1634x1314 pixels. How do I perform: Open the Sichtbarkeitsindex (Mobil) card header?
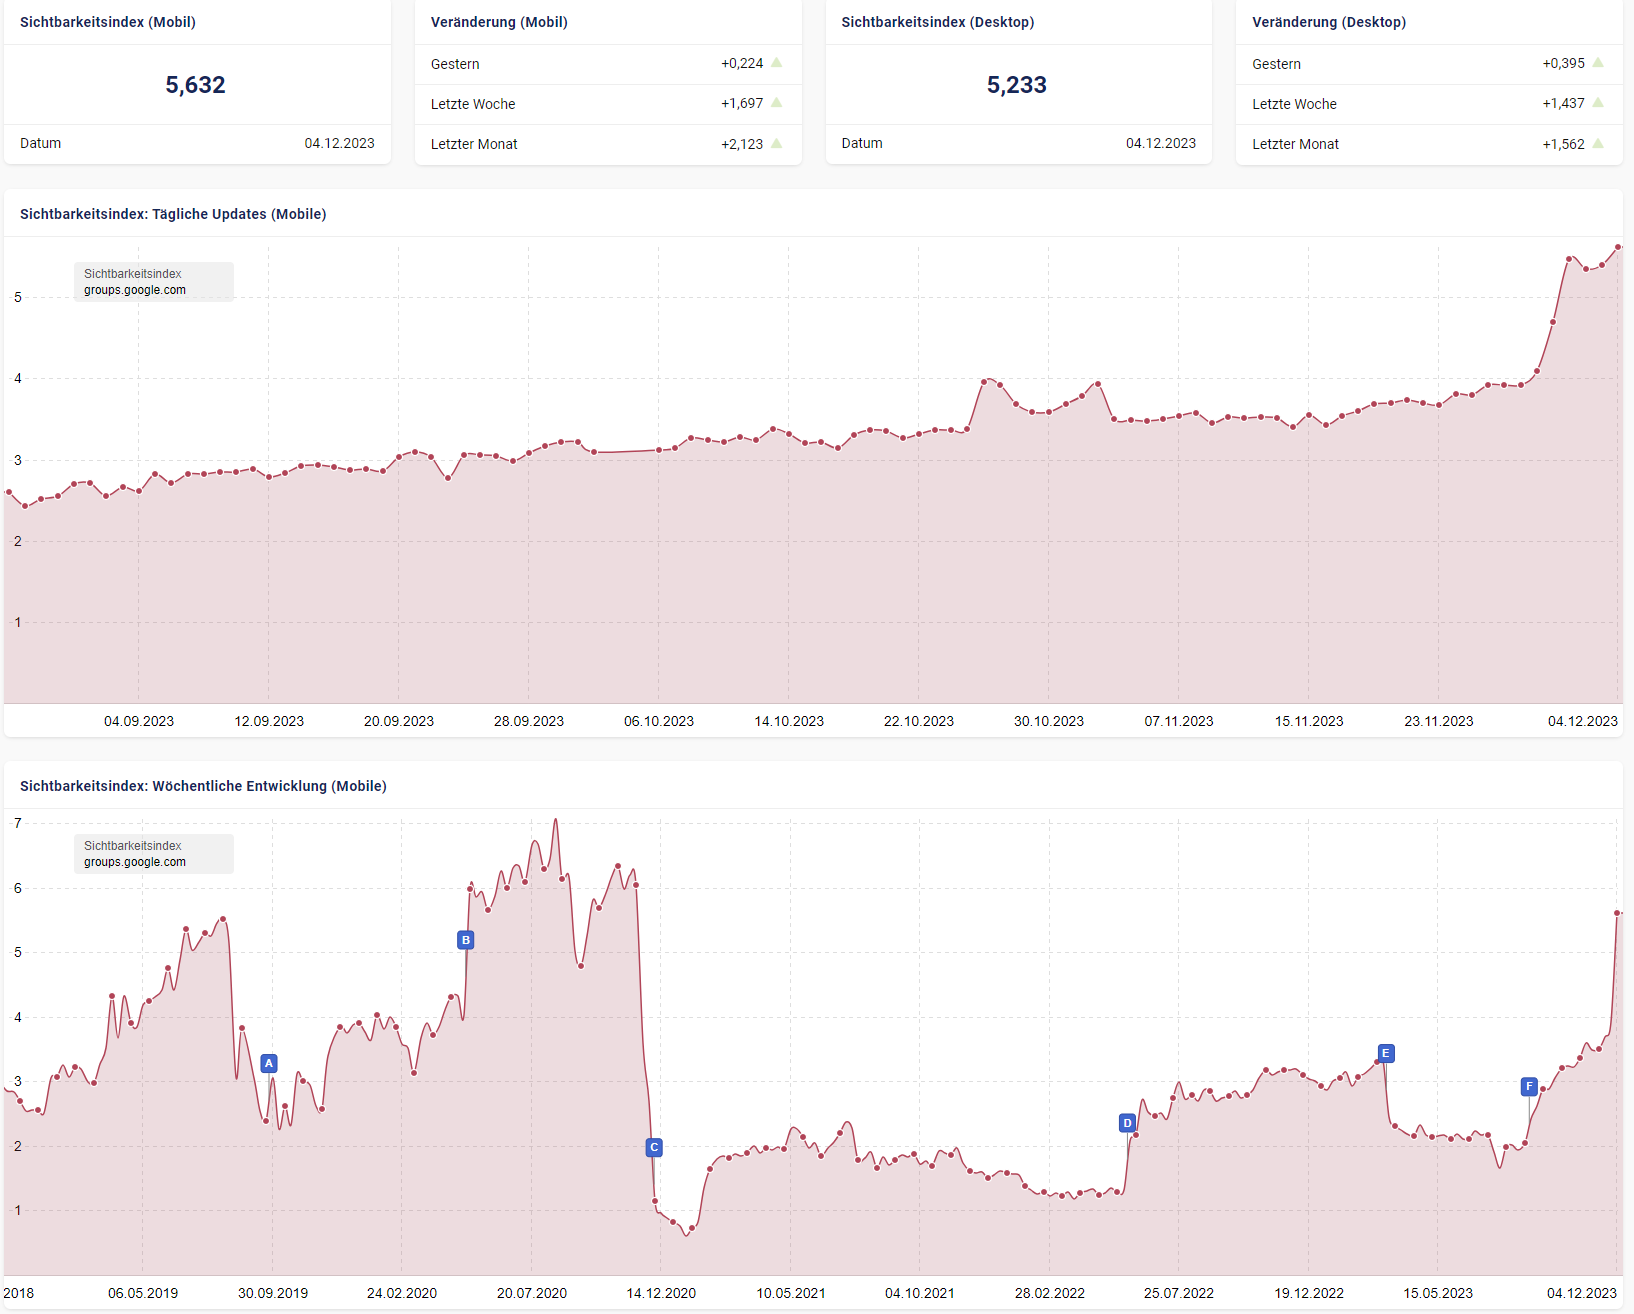click(x=106, y=20)
